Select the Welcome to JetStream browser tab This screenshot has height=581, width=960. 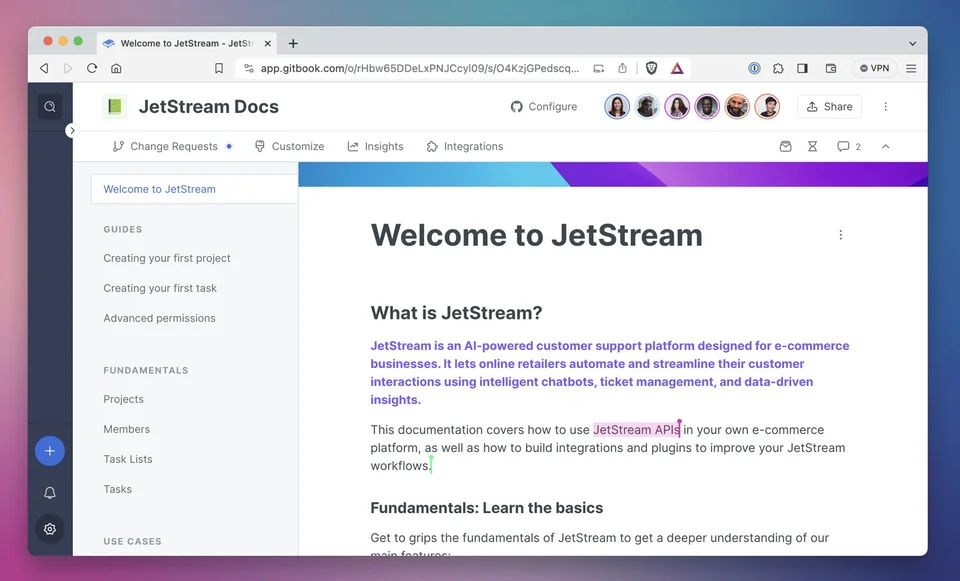(187, 43)
